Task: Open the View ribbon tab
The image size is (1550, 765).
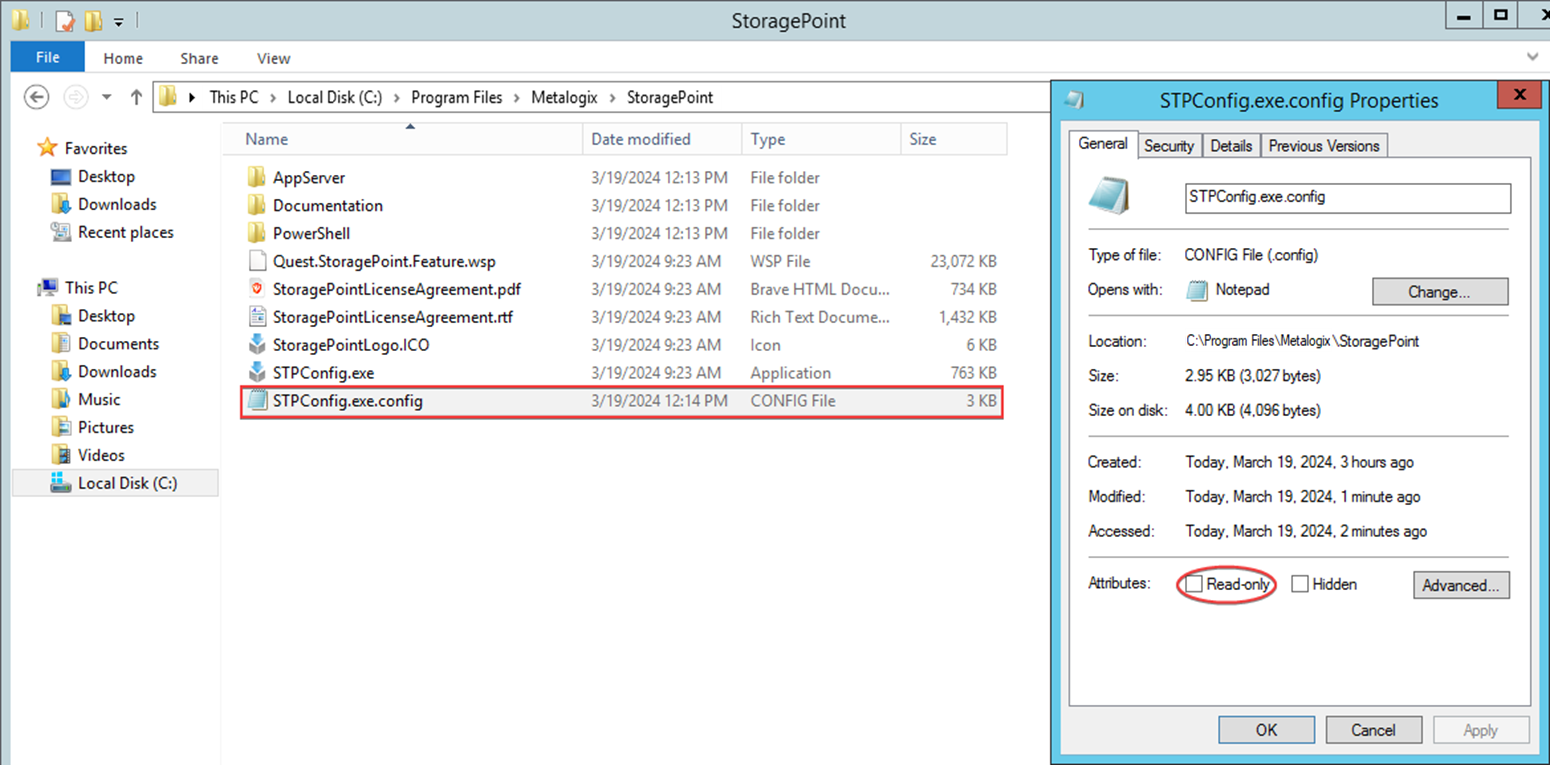Action: tap(273, 59)
